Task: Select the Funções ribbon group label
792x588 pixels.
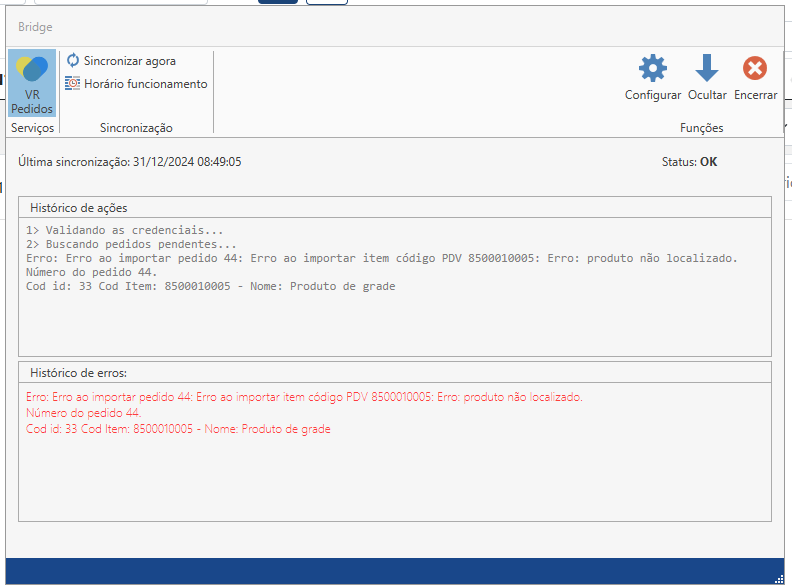Action: tap(701, 128)
